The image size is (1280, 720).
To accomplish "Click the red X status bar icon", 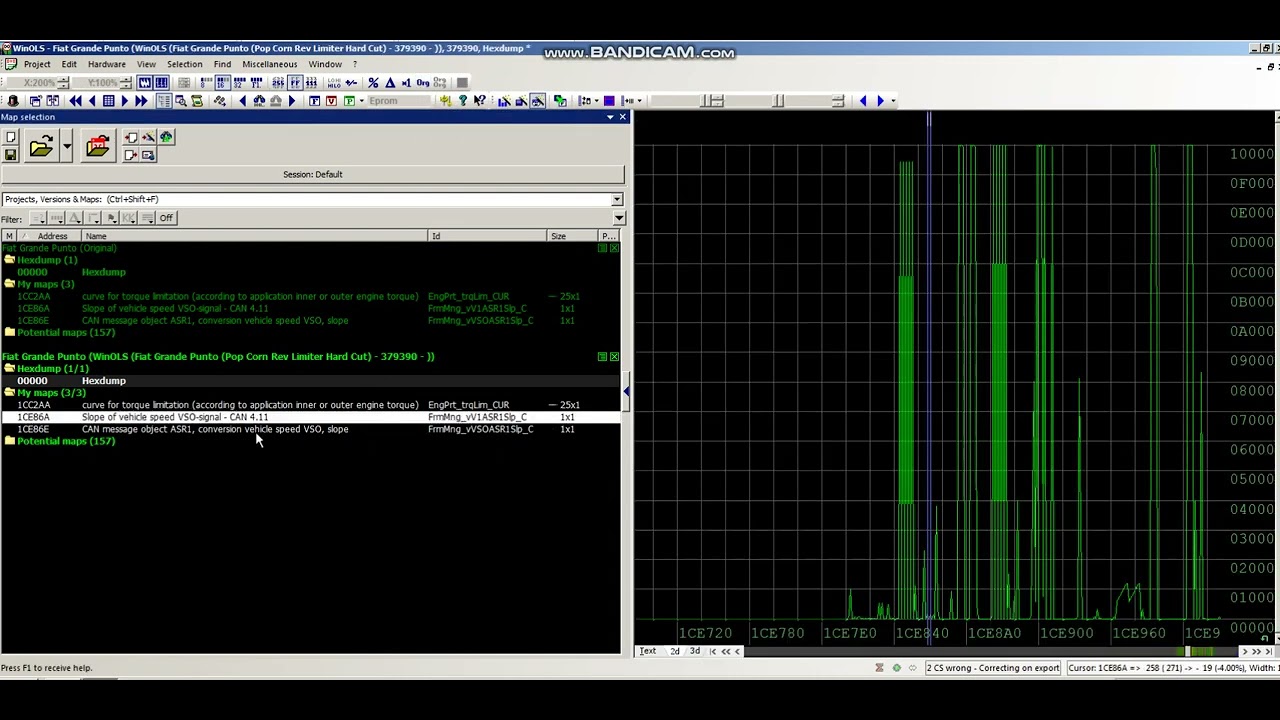I will (x=879, y=668).
